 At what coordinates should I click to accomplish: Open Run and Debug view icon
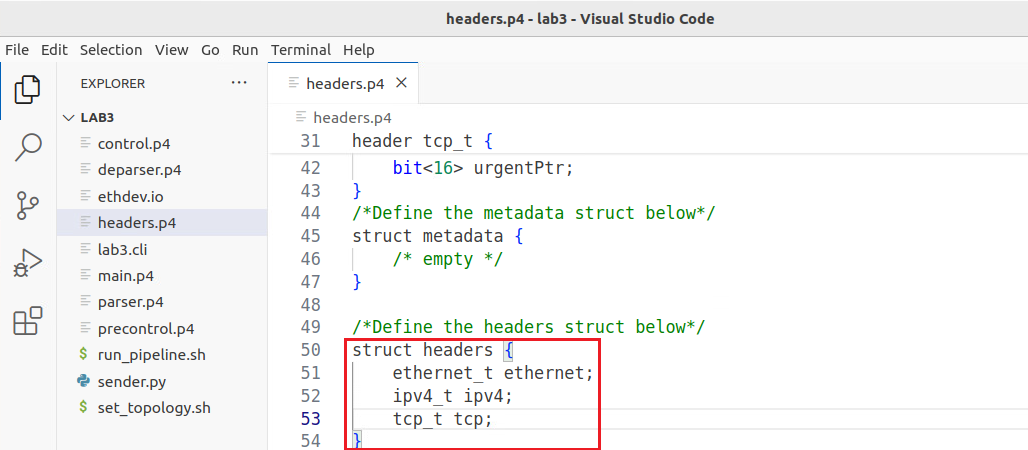point(28,263)
